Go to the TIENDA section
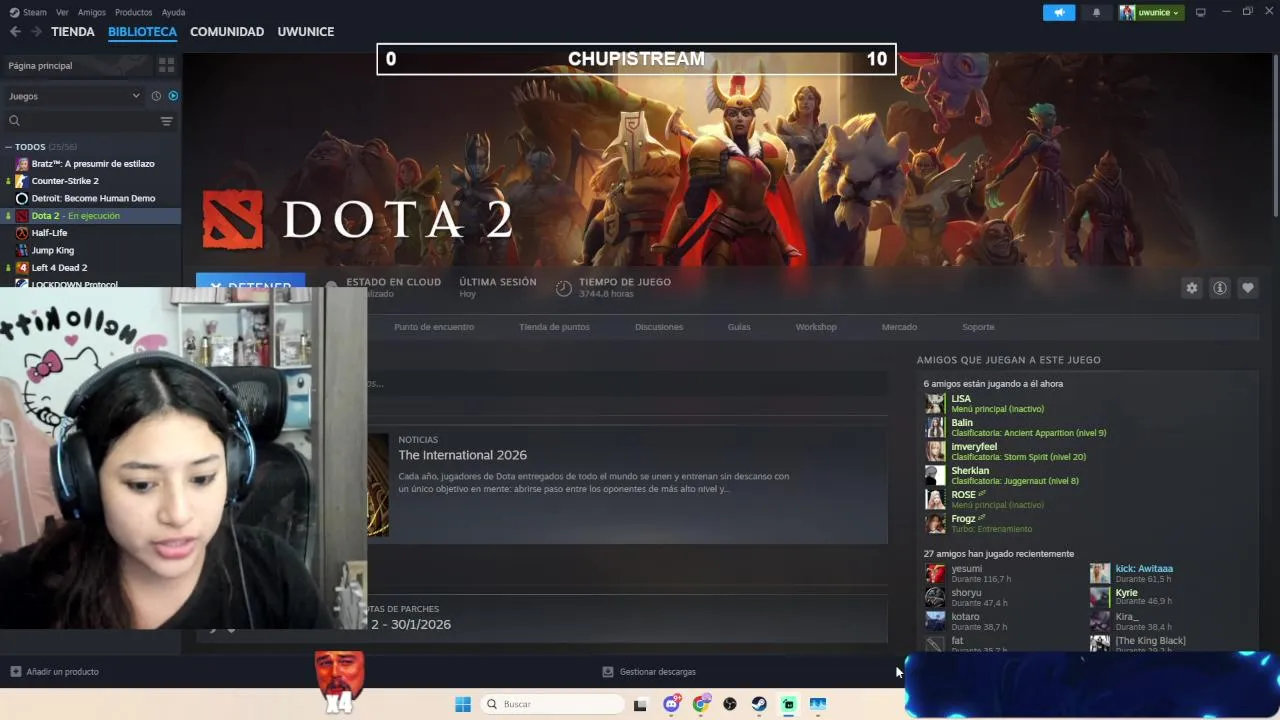1280x720 pixels. [73, 32]
